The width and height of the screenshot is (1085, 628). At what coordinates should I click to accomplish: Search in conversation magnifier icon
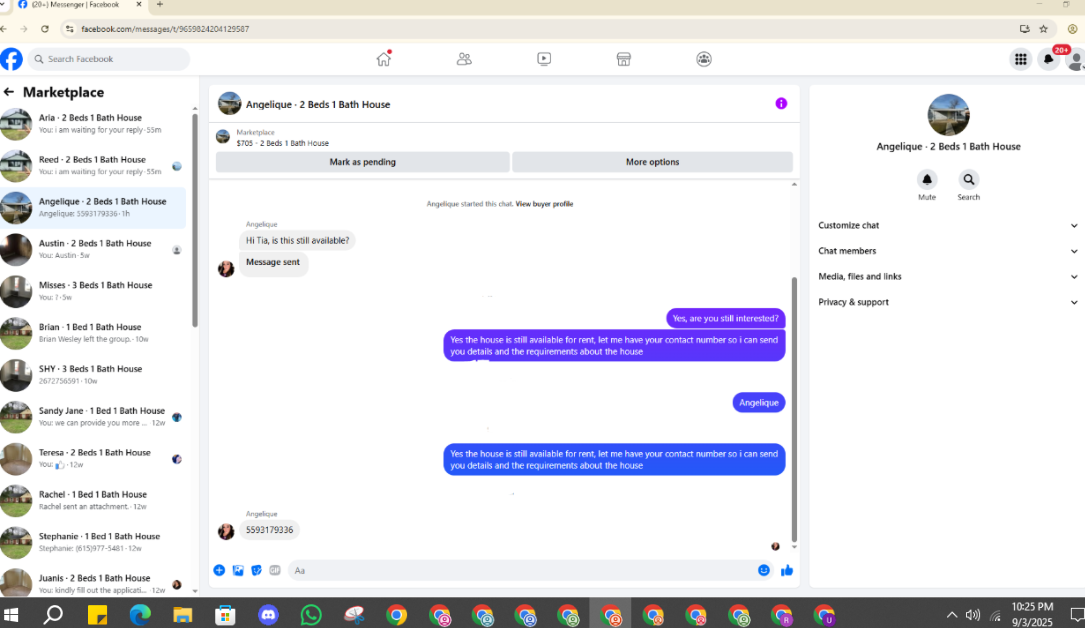pyautogui.click(x=969, y=180)
